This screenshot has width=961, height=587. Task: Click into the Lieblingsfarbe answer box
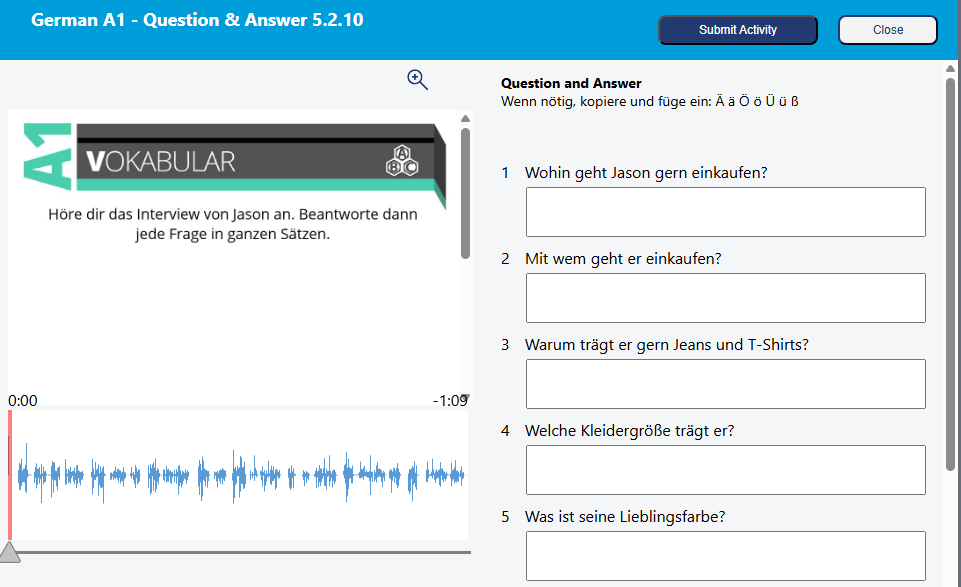[725, 556]
